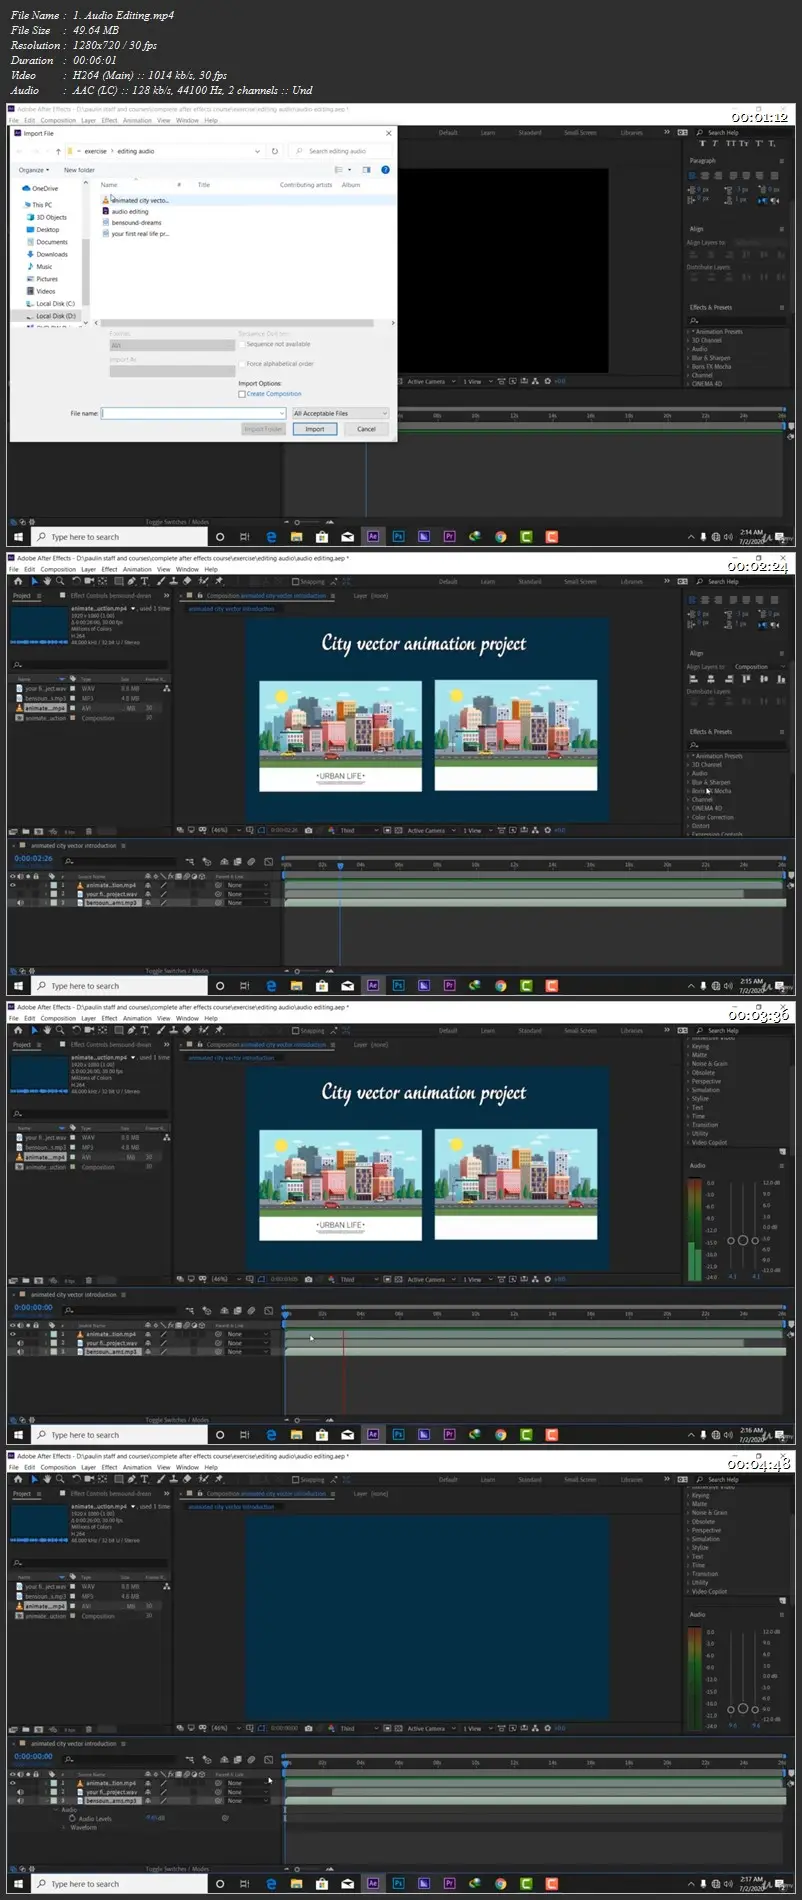
Task: In the 00:01:12 frame, click the Search editing audio box
Action: pyautogui.click(x=340, y=151)
